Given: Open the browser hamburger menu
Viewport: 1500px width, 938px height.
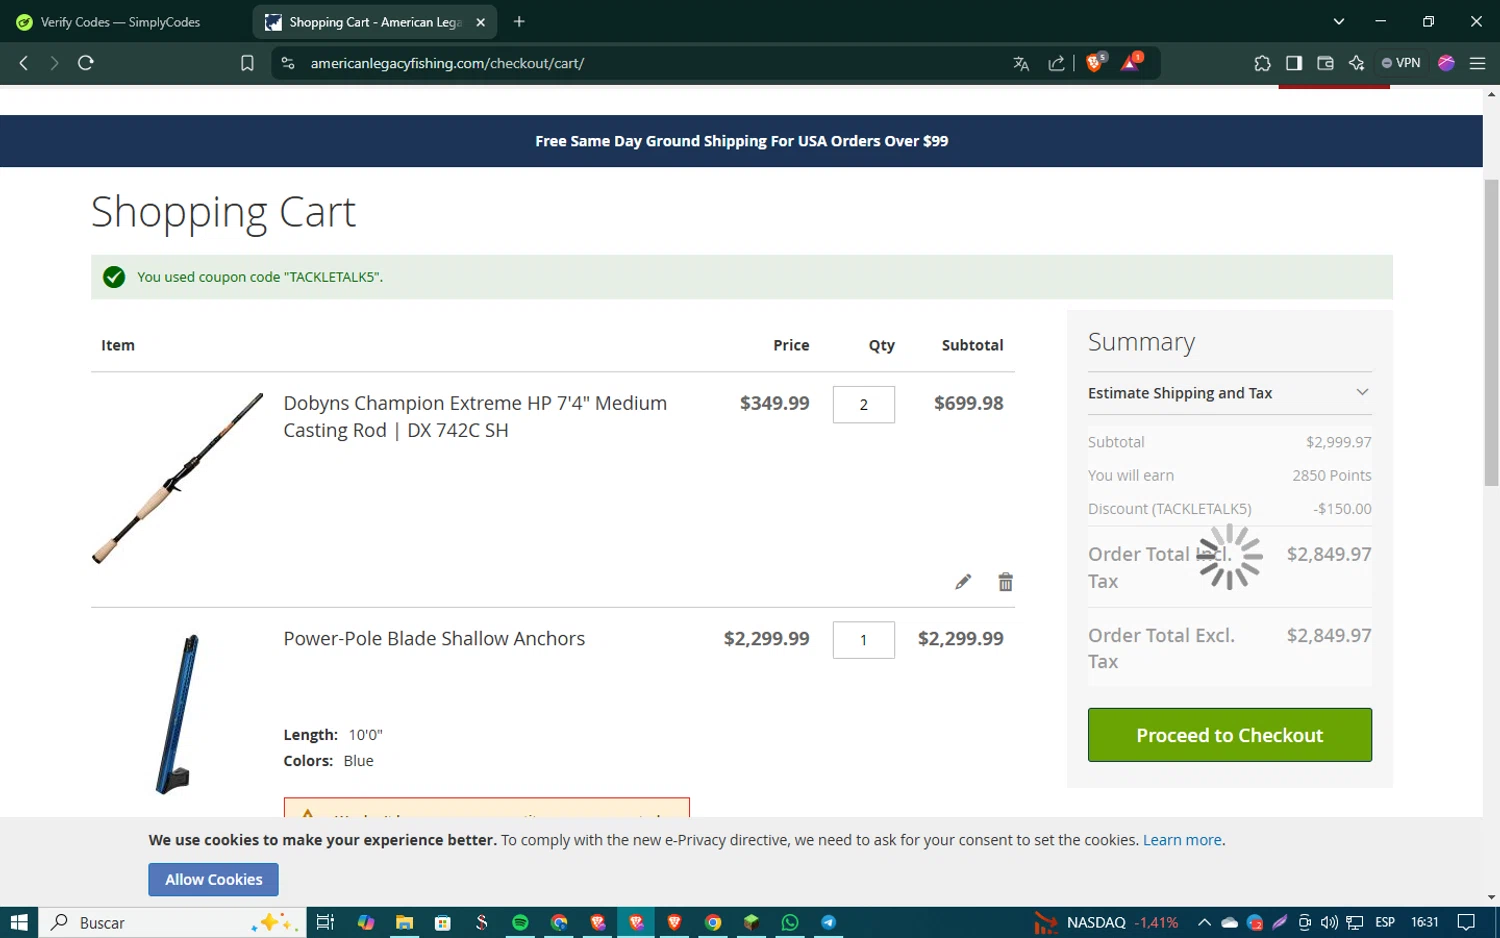Looking at the screenshot, I should click(1477, 63).
